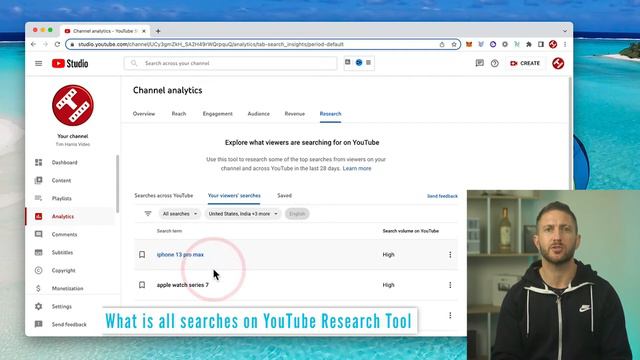This screenshot has width=640, height=360.
Task: Open the iphone 13 pro max link
Action: point(180,255)
